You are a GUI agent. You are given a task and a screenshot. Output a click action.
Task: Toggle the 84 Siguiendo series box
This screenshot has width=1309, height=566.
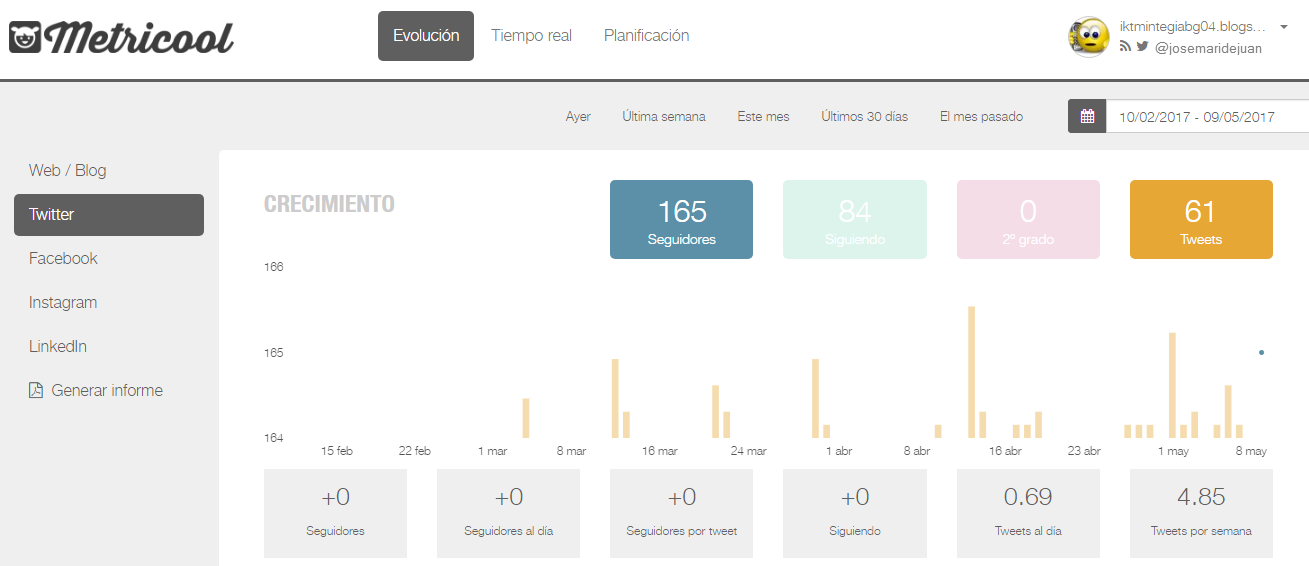point(855,220)
